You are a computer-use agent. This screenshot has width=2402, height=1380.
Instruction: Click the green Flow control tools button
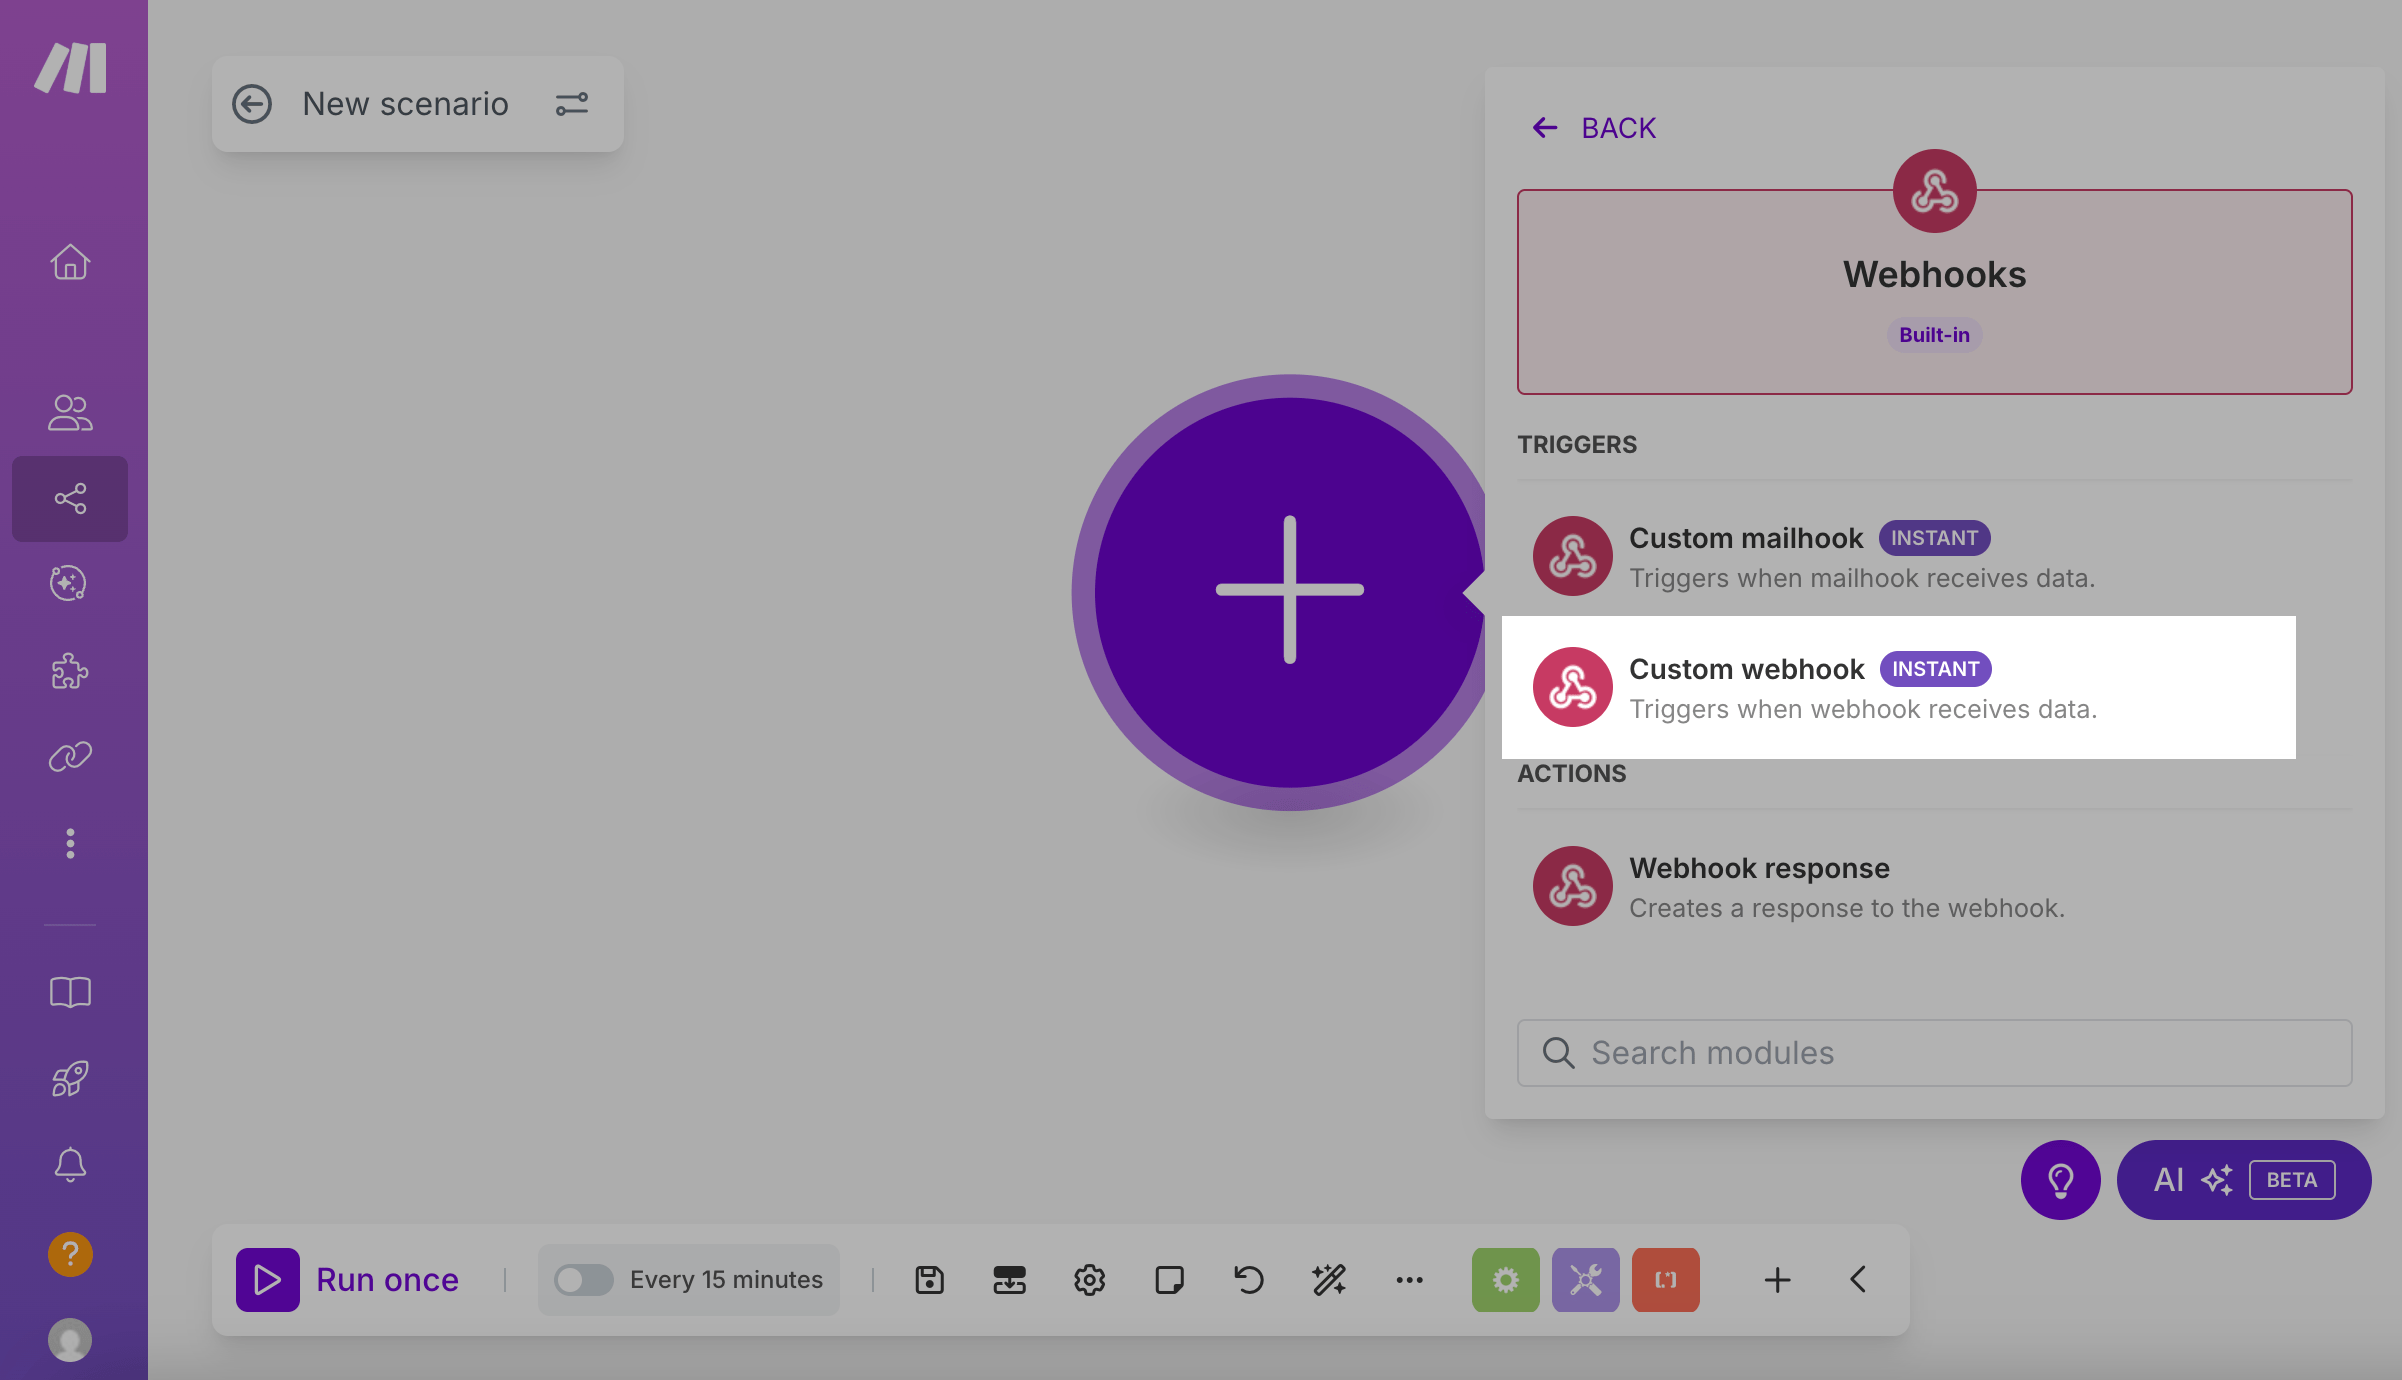tap(1505, 1280)
